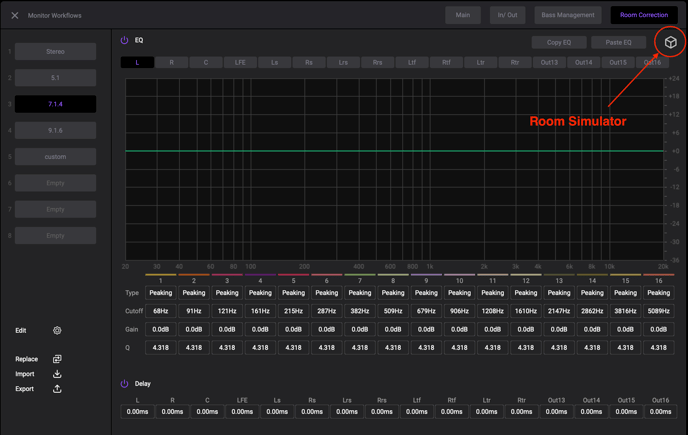Viewport: 688px width, 435px height.
Task: Select the 9.1.6 workflow preset
Action: pos(55,130)
